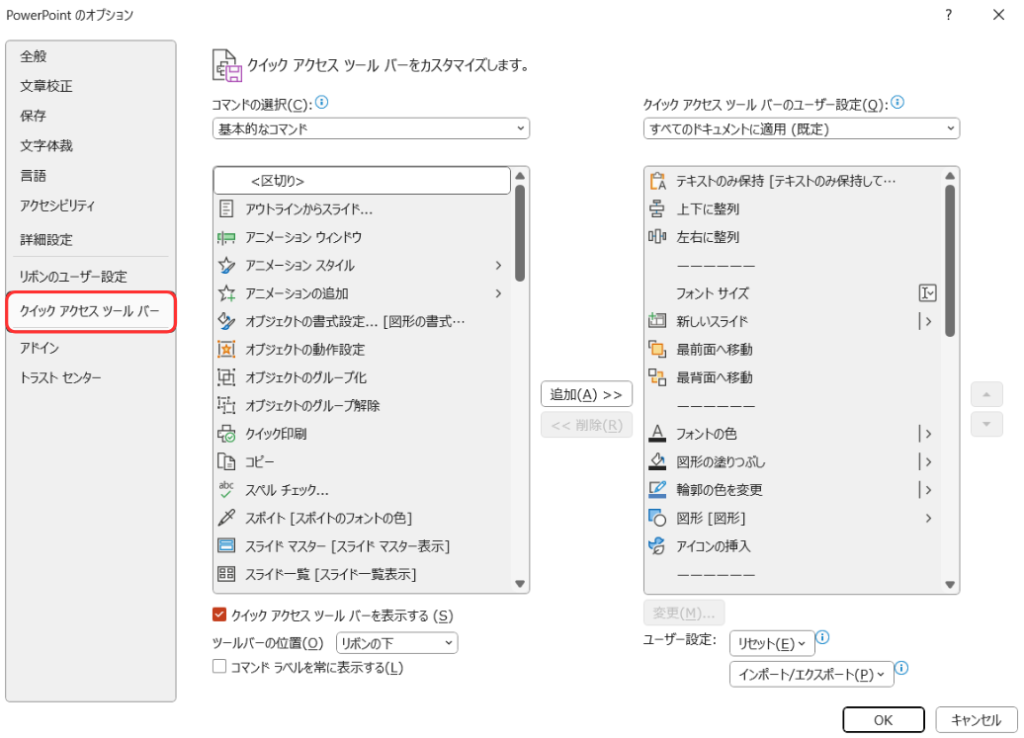Click the スライド一覧 grid icon
The image size is (1024, 738).
[x=226, y=574]
